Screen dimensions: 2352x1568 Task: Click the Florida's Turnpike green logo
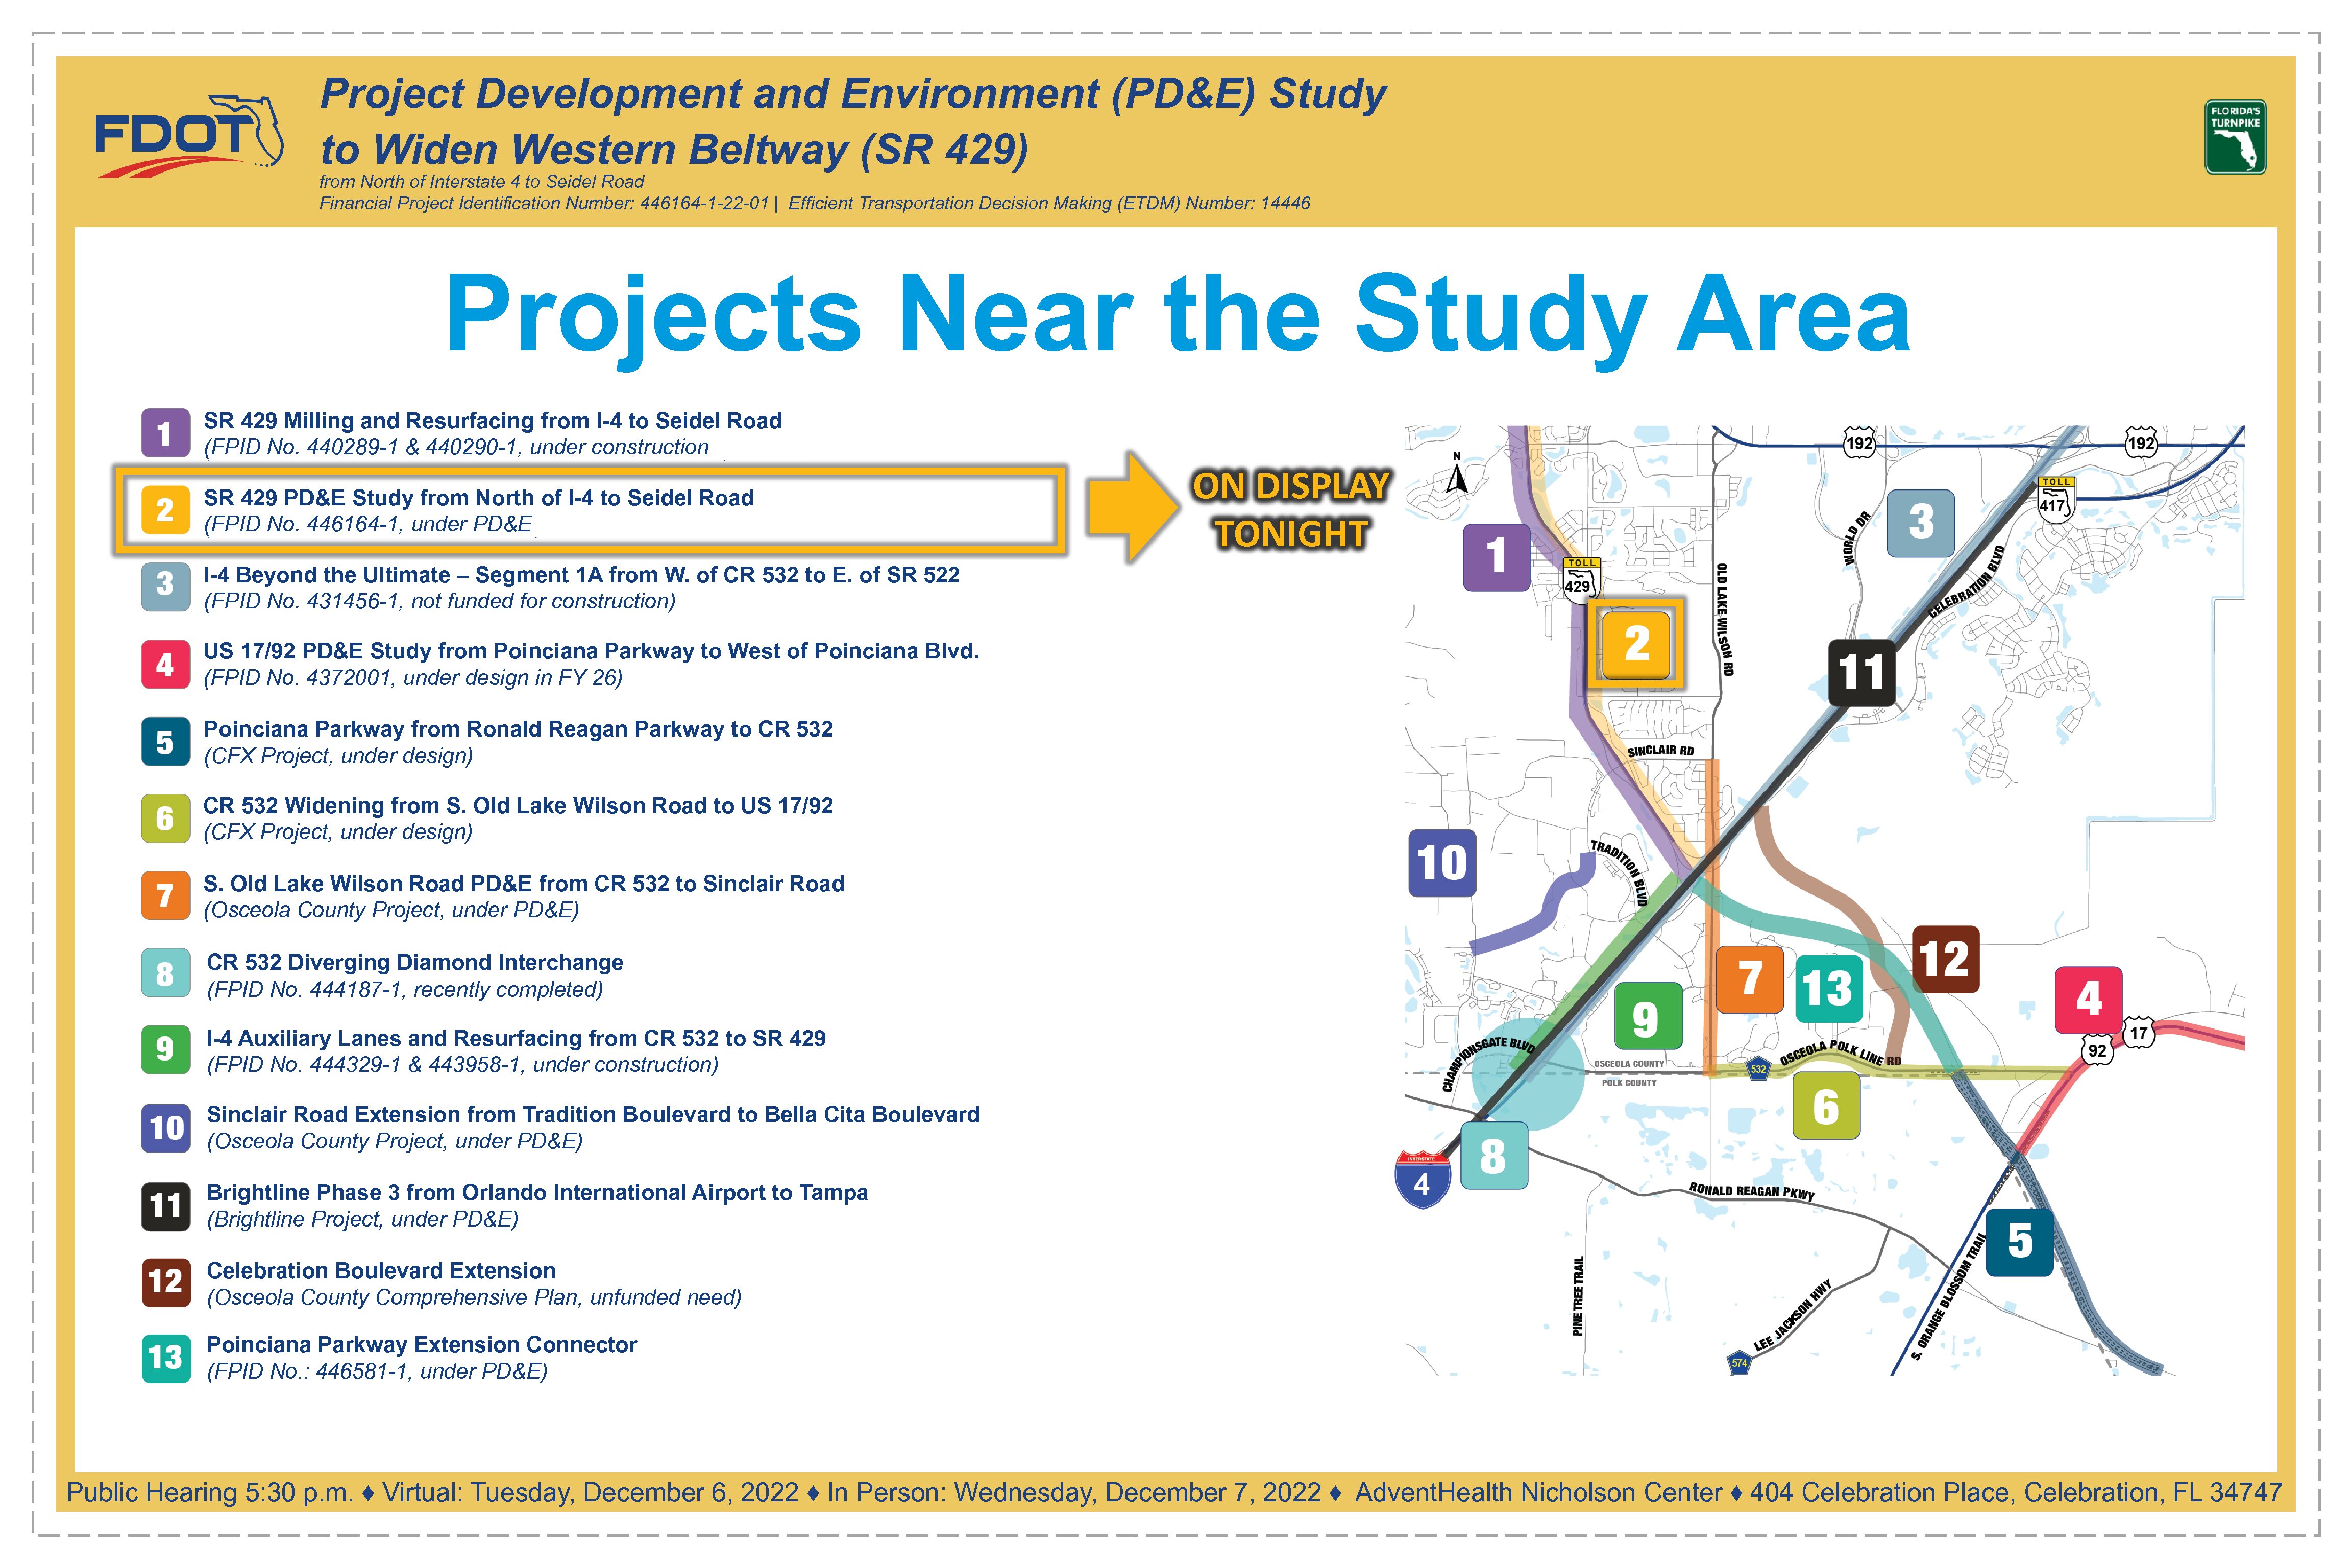point(2235,137)
